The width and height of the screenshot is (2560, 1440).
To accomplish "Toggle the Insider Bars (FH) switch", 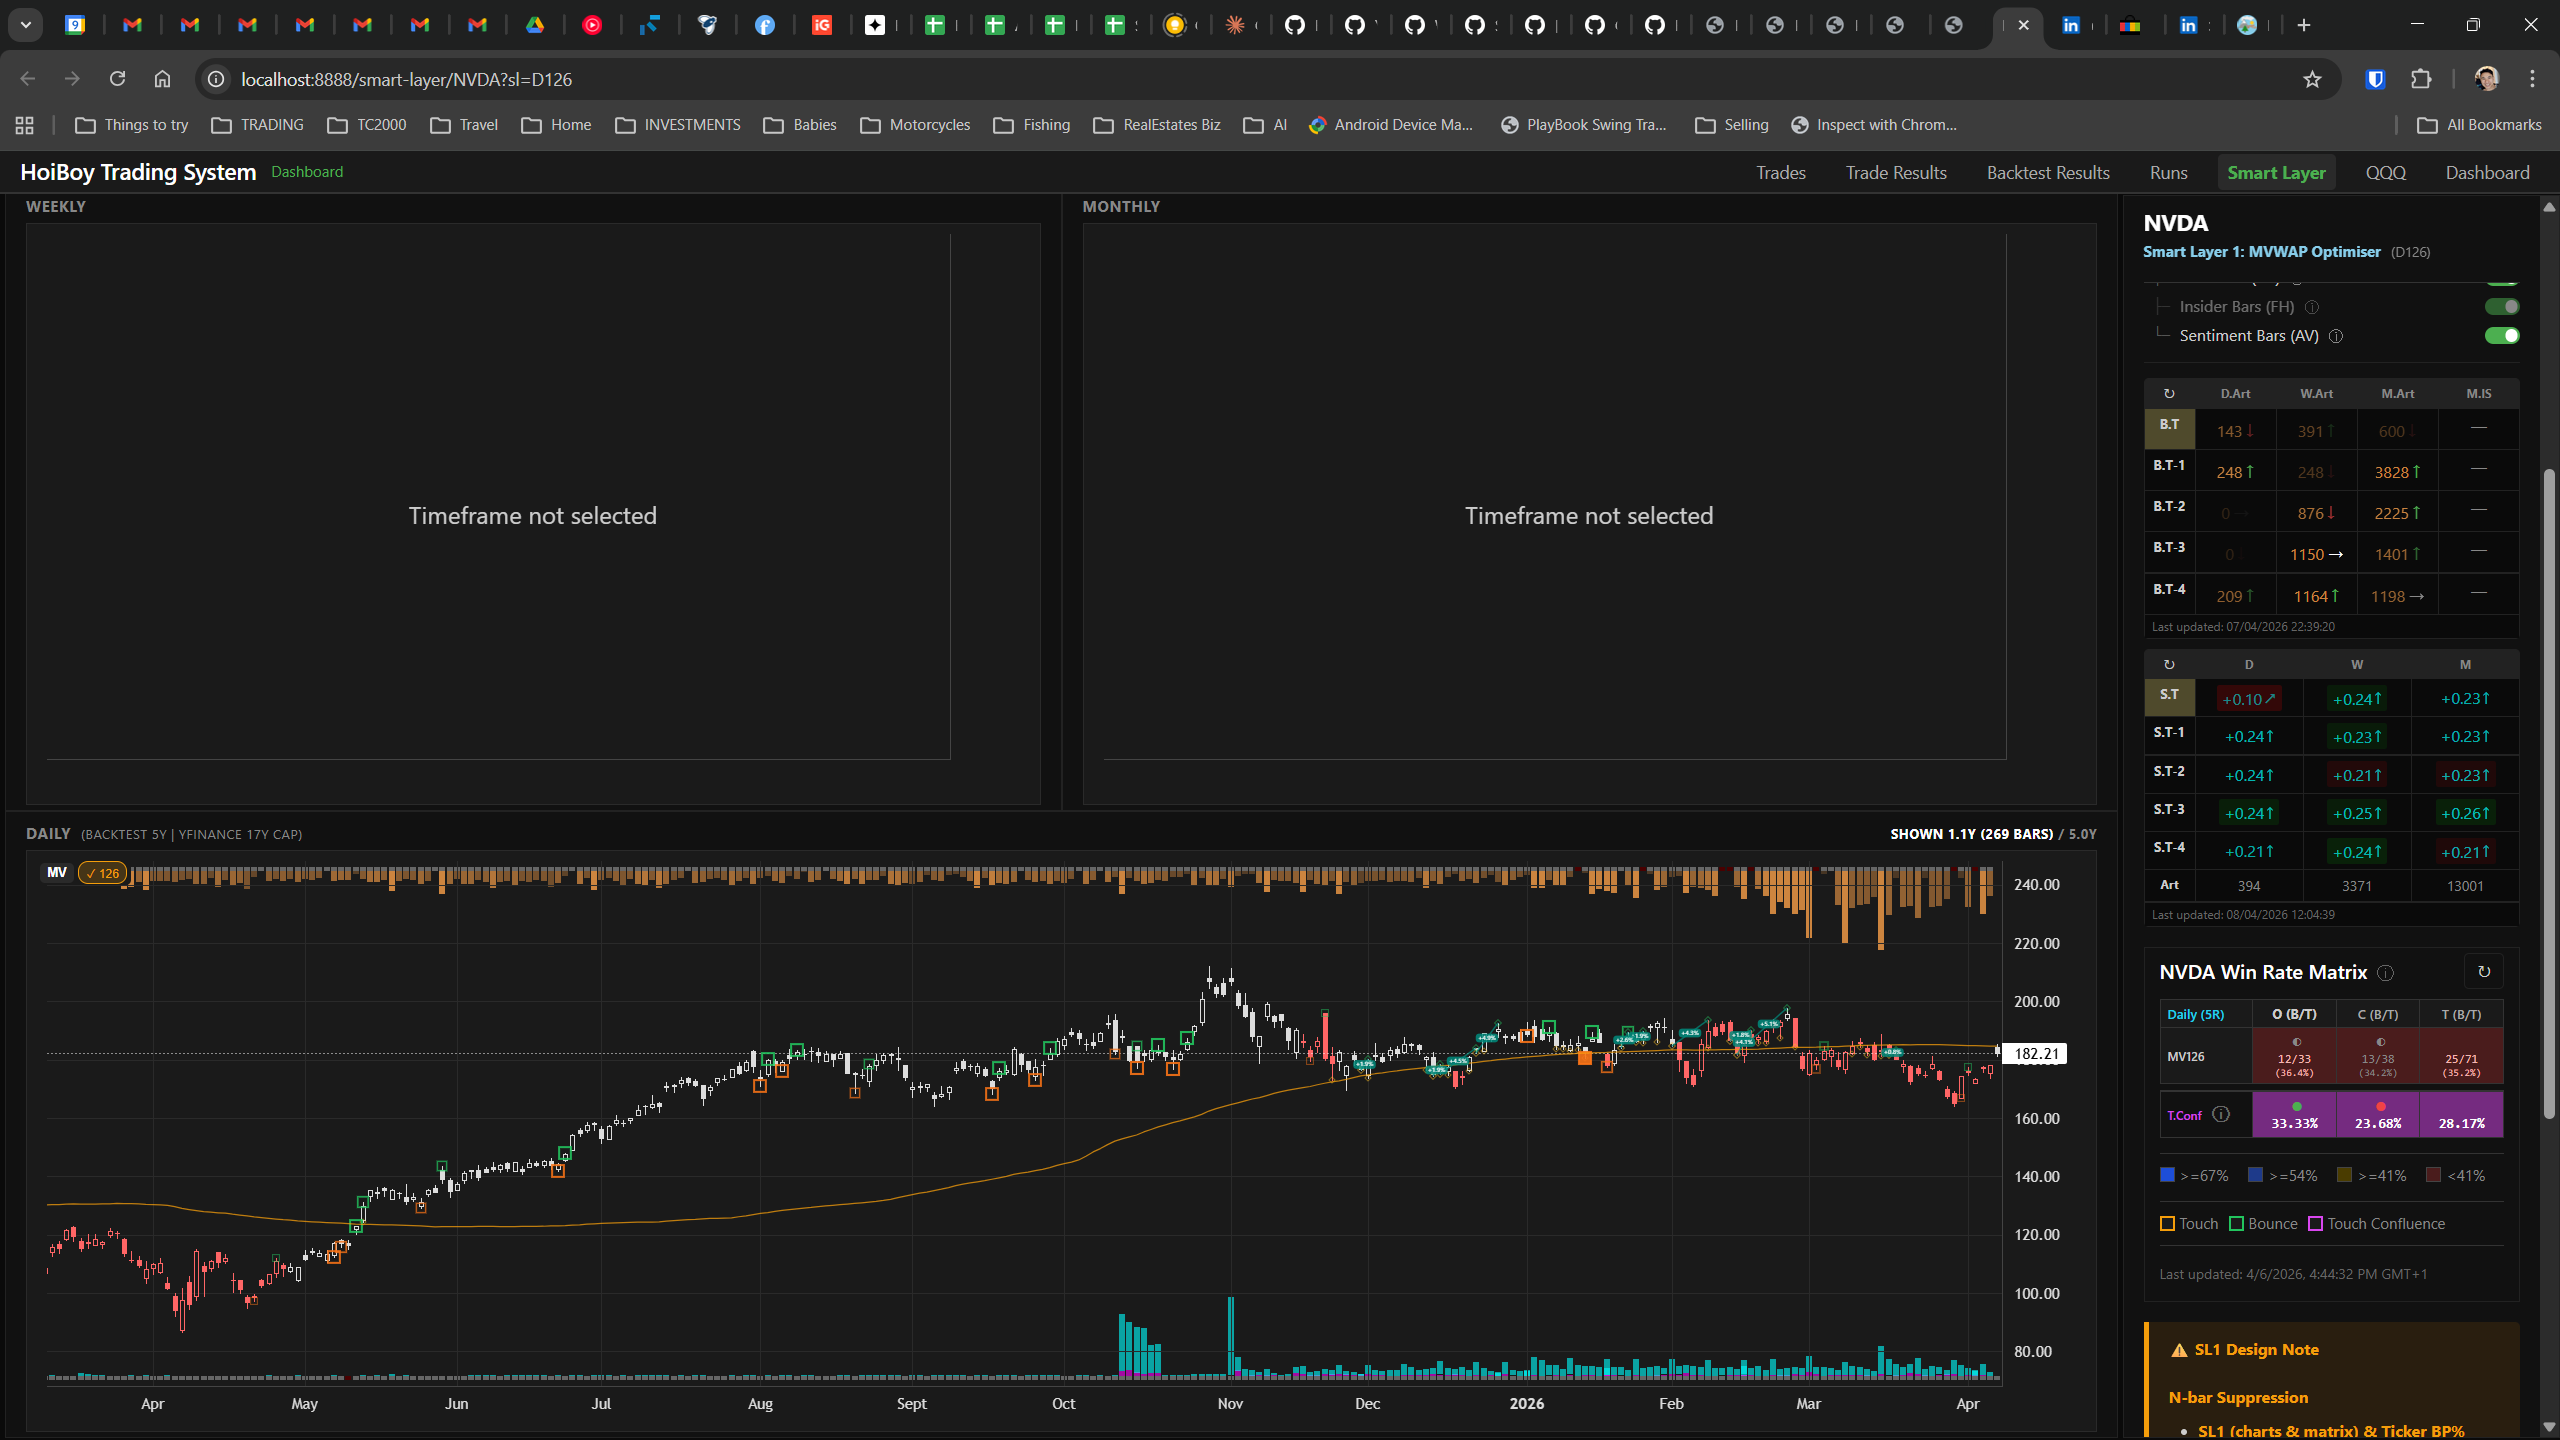I will [2502, 307].
